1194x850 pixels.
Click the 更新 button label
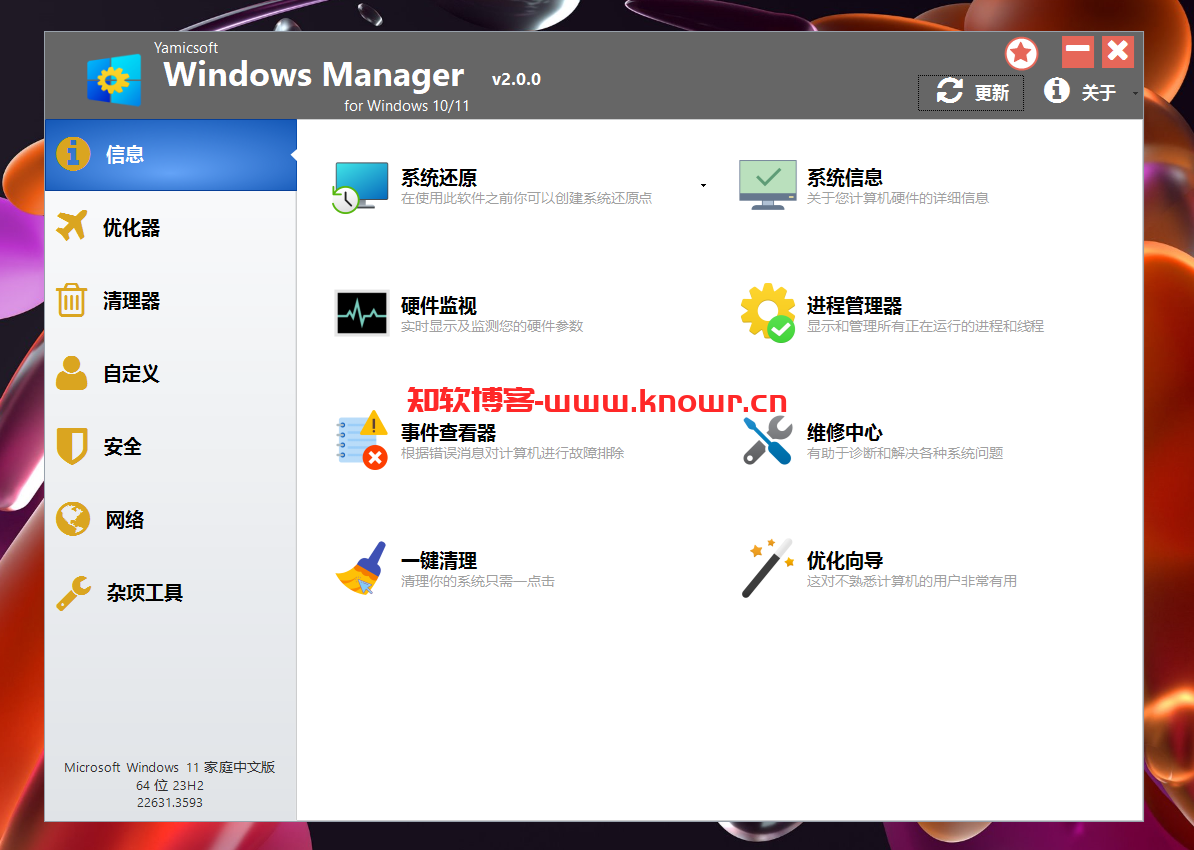coord(991,93)
